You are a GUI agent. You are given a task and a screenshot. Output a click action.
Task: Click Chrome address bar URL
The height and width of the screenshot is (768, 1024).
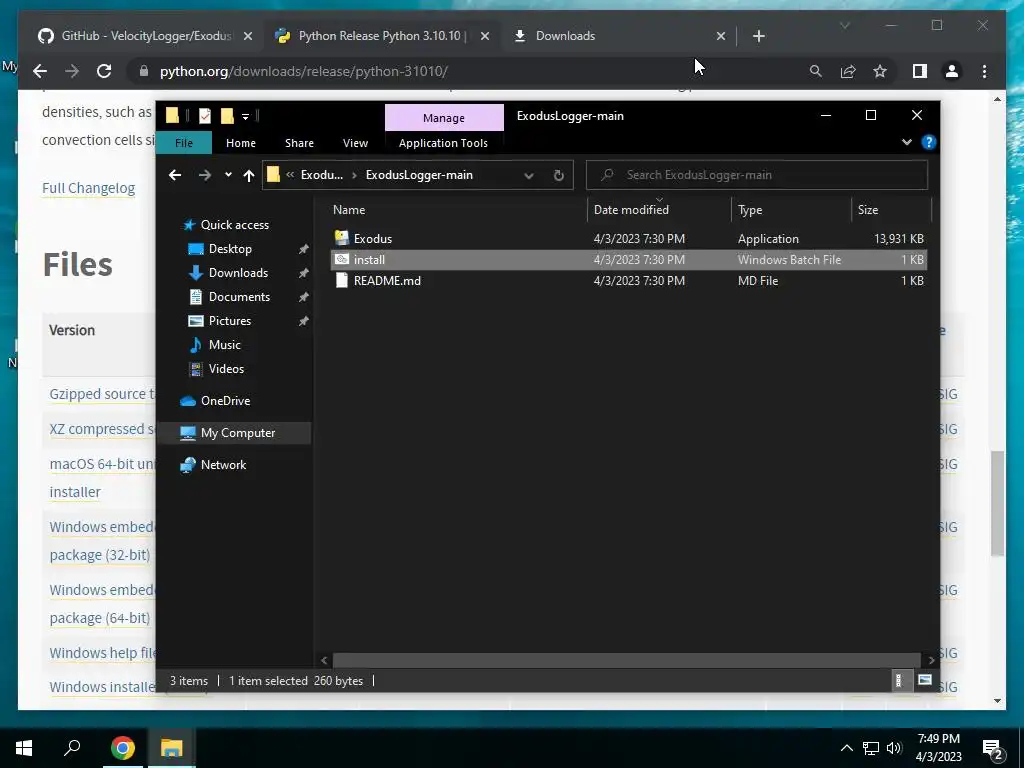point(304,71)
